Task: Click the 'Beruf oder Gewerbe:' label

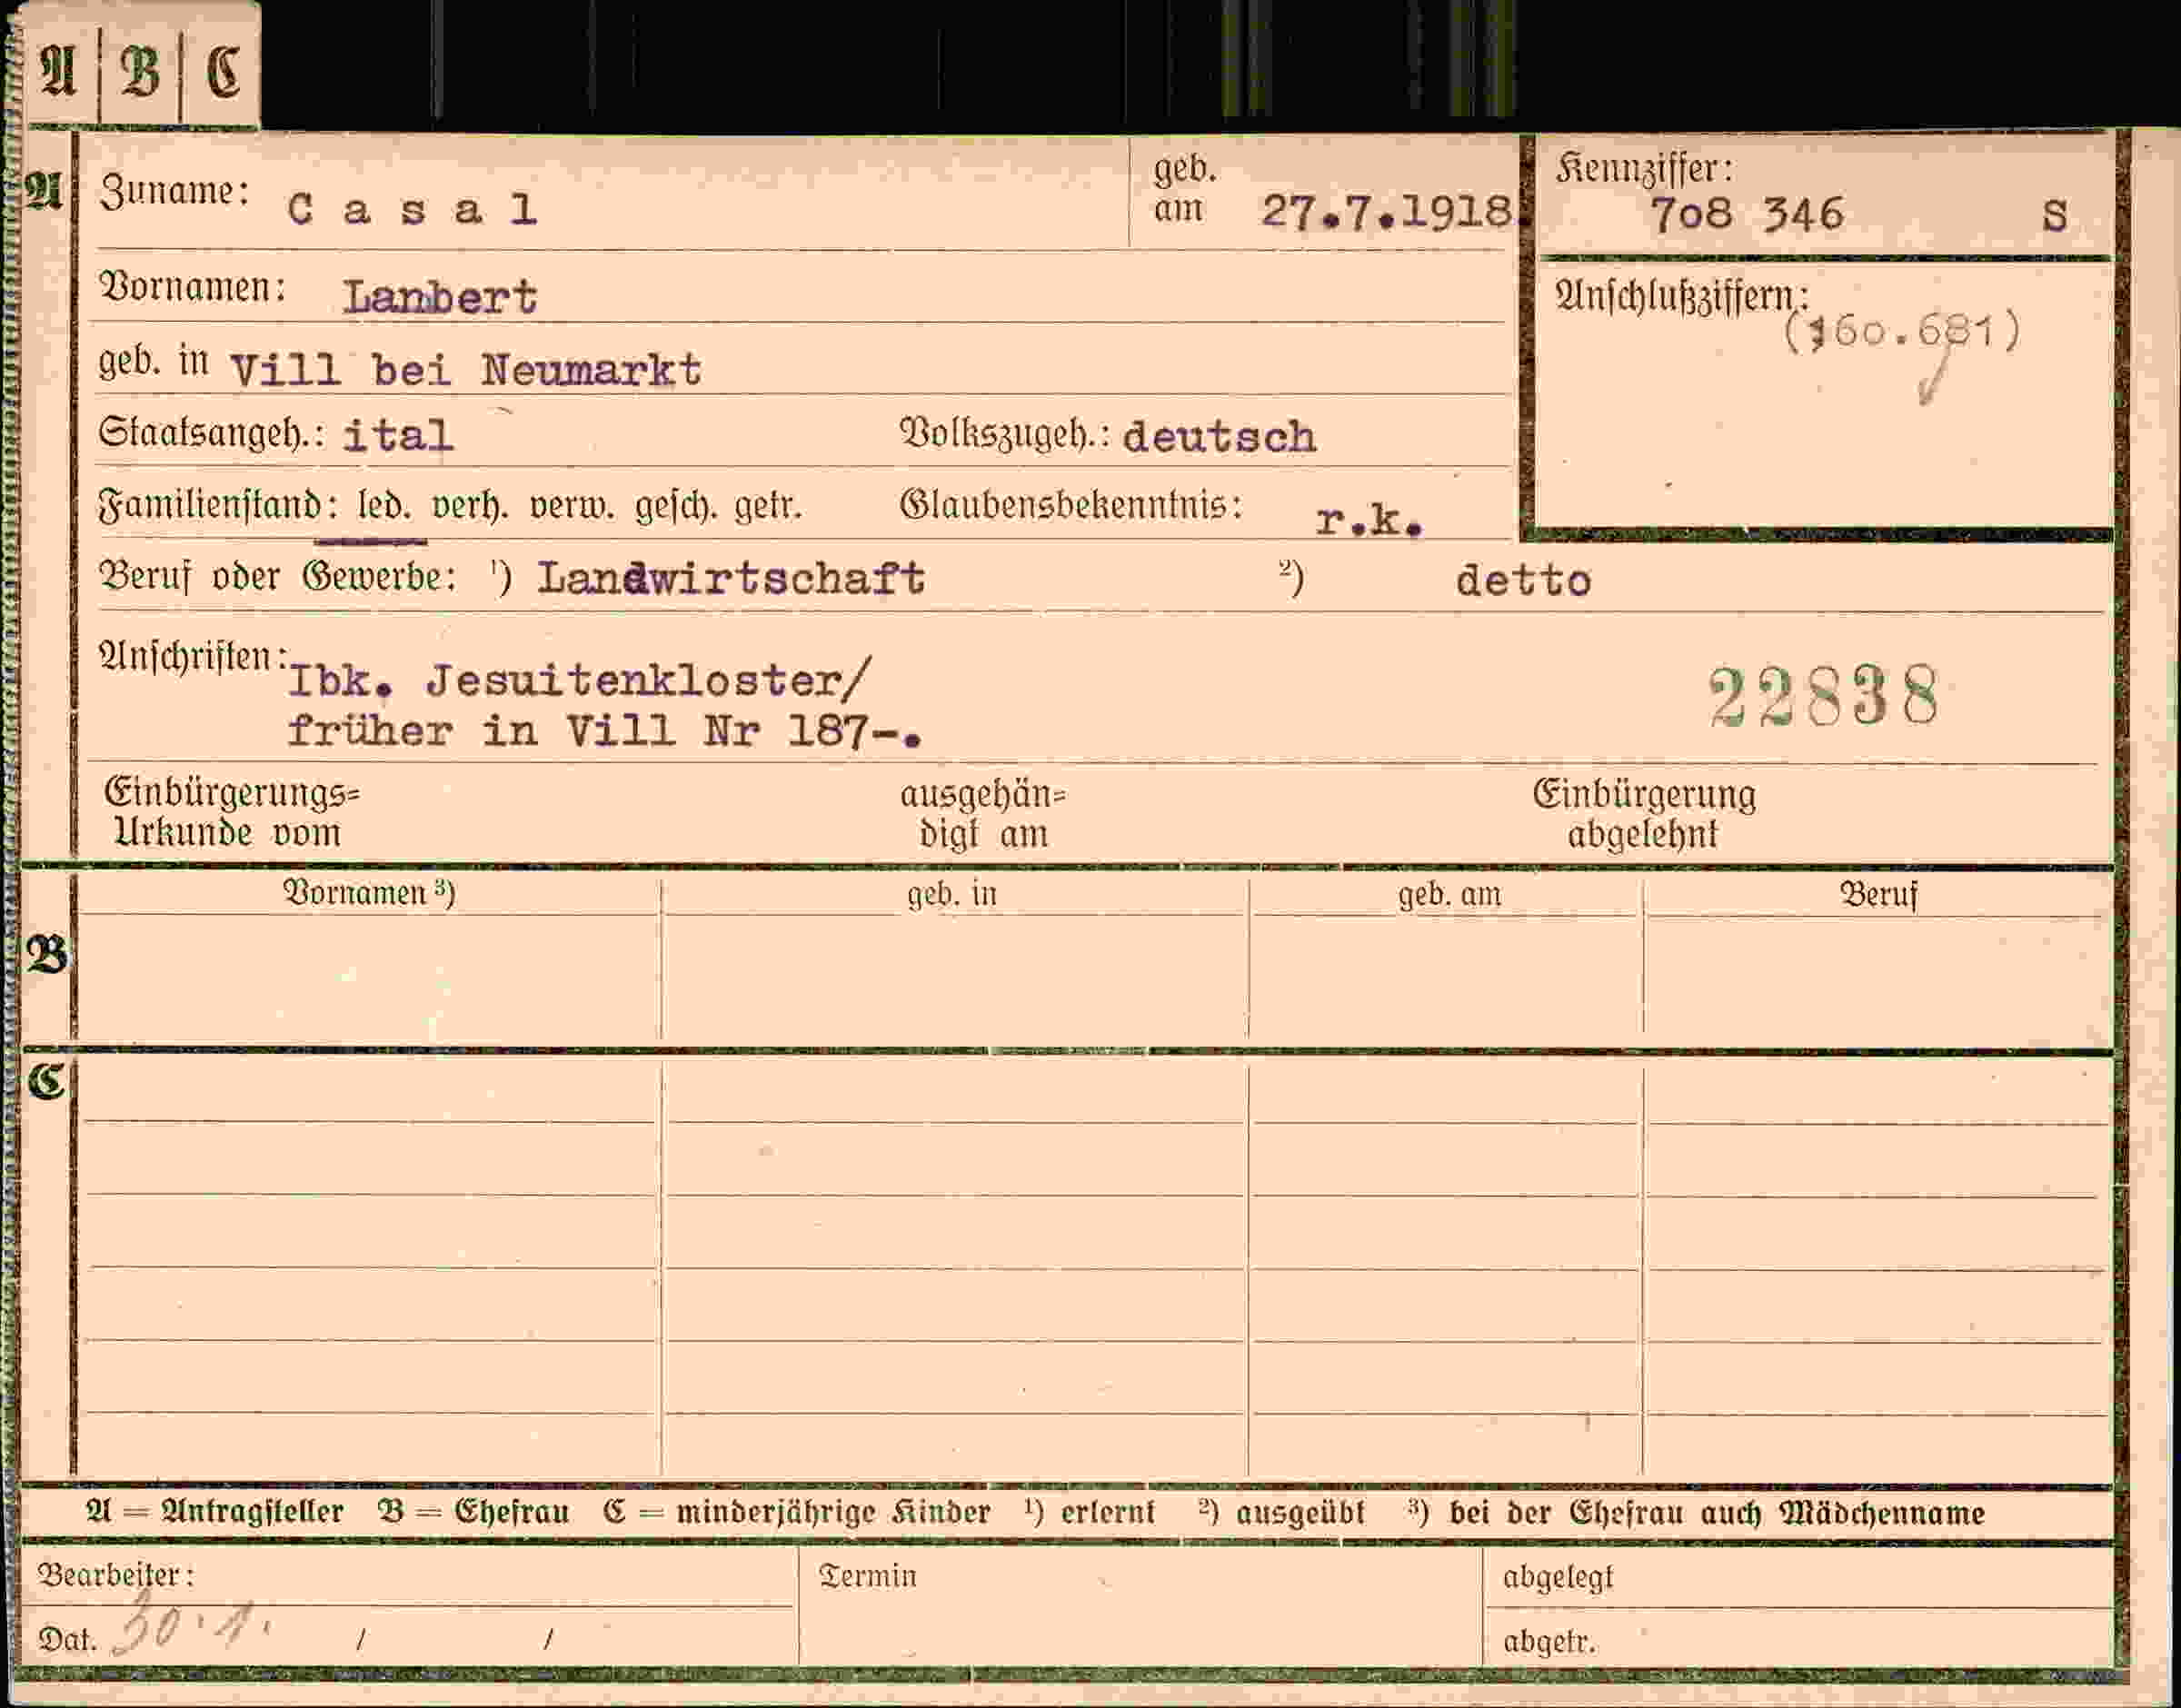Action: (x=277, y=576)
